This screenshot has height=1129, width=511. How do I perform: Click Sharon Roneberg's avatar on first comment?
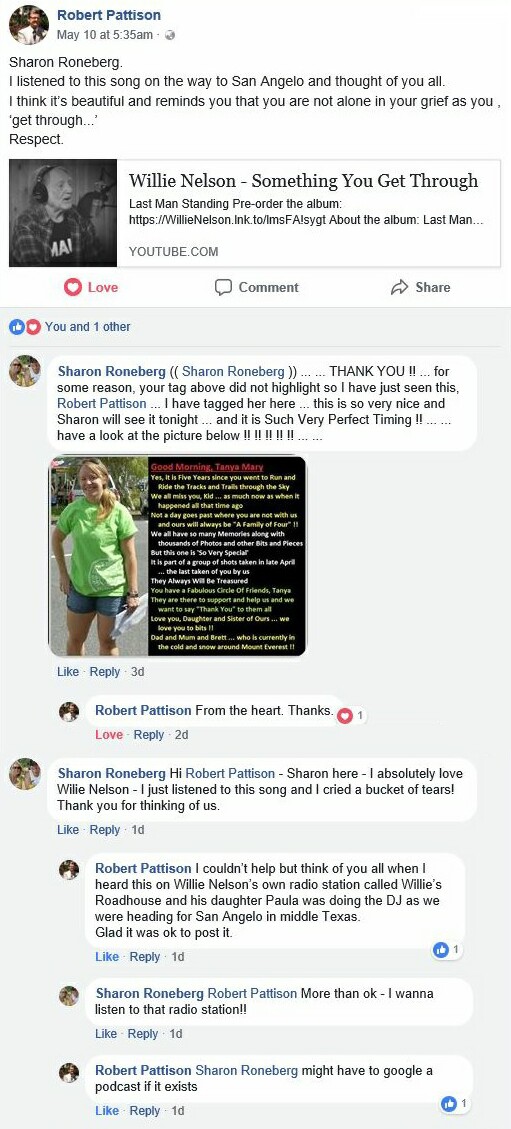point(24,372)
